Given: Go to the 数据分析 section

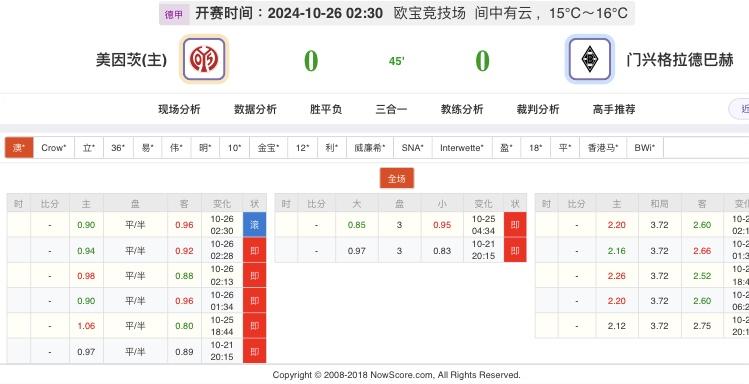Looking at the screenshot, I should coord(255,109).
